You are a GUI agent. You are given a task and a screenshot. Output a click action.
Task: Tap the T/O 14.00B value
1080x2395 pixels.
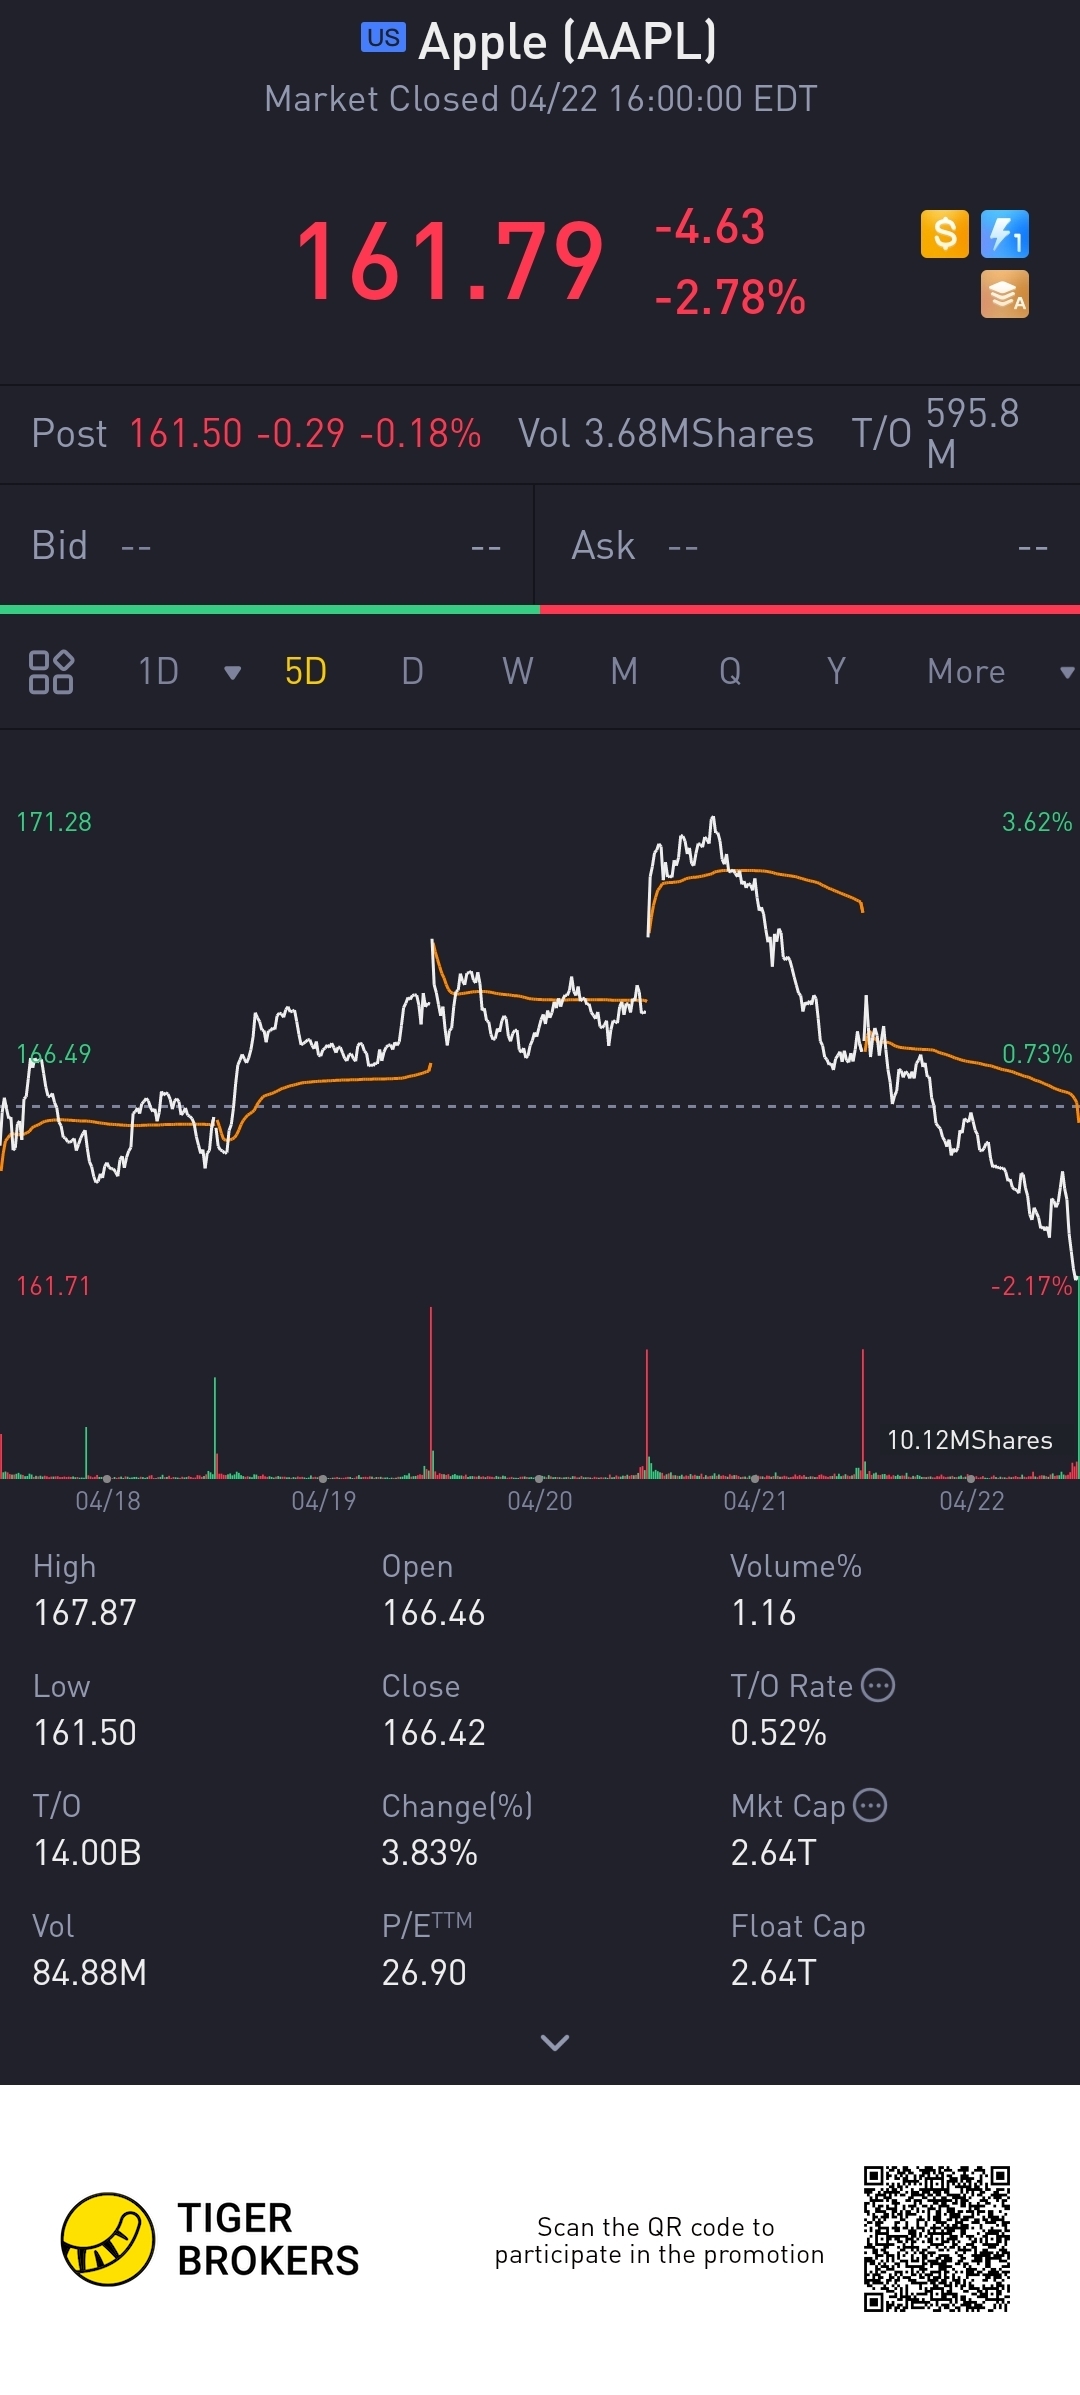[87, 1852]
